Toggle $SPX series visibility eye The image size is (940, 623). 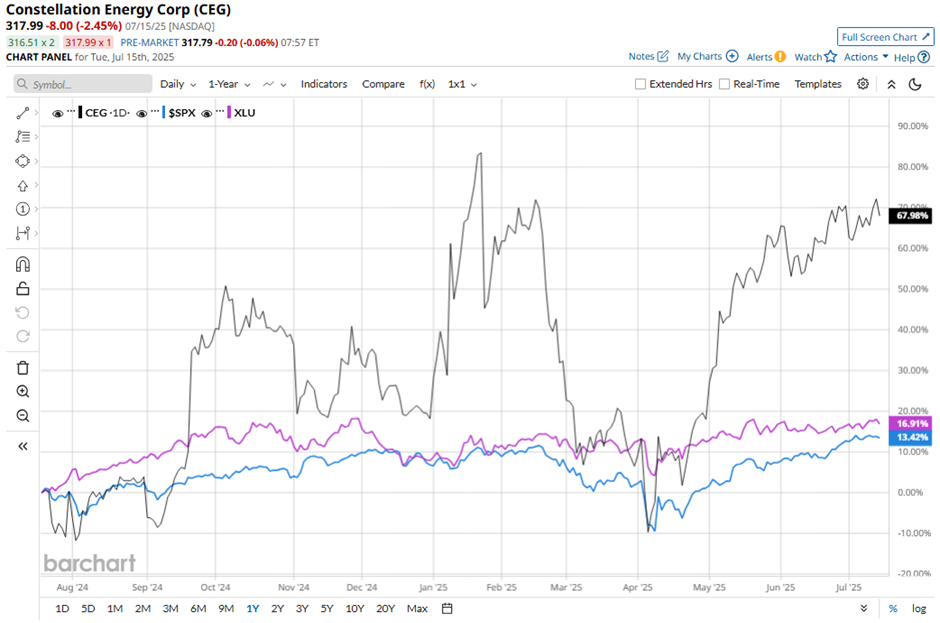141,113
